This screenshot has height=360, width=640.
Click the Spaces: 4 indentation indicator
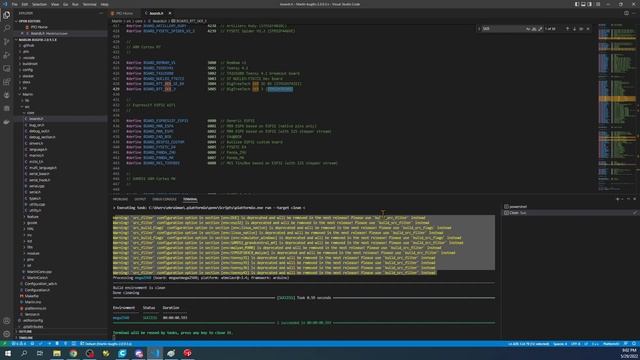560,344
